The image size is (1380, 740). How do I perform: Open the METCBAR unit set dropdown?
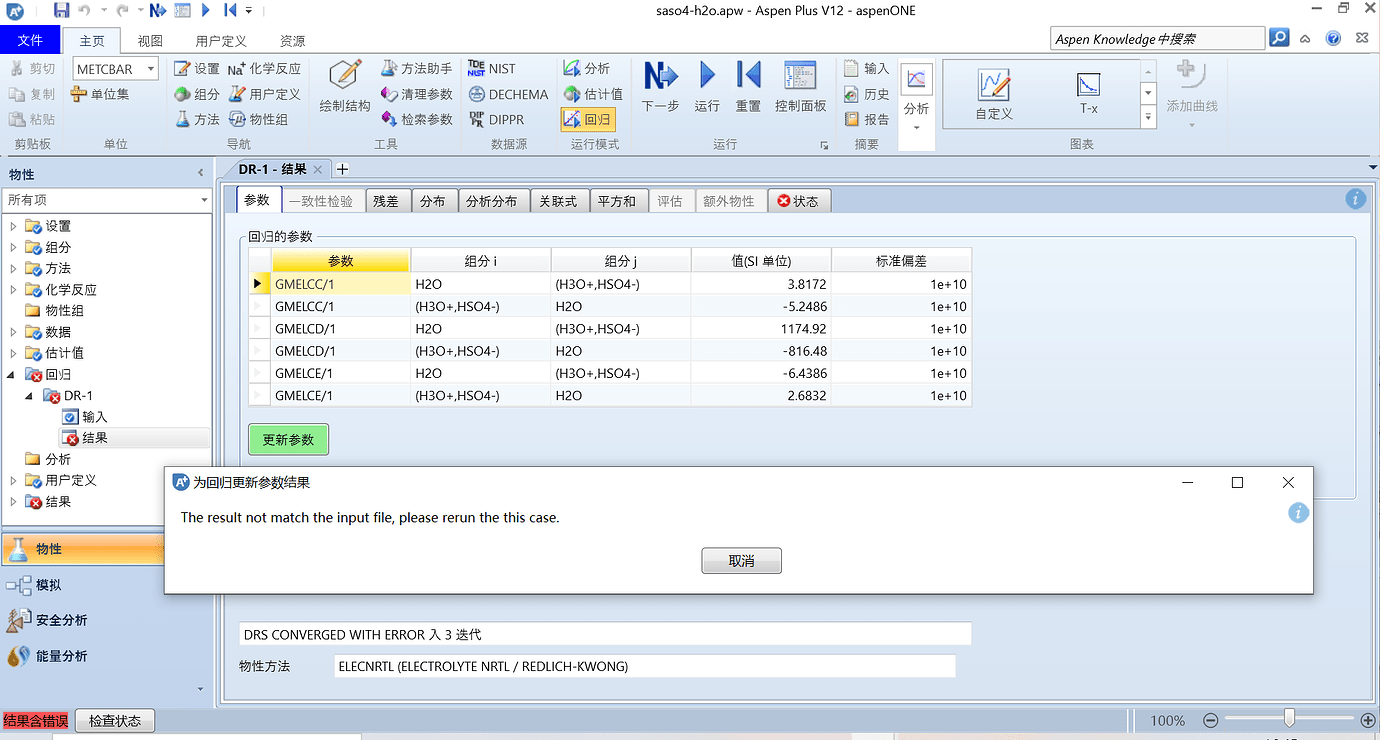click(x=151, y=68)
